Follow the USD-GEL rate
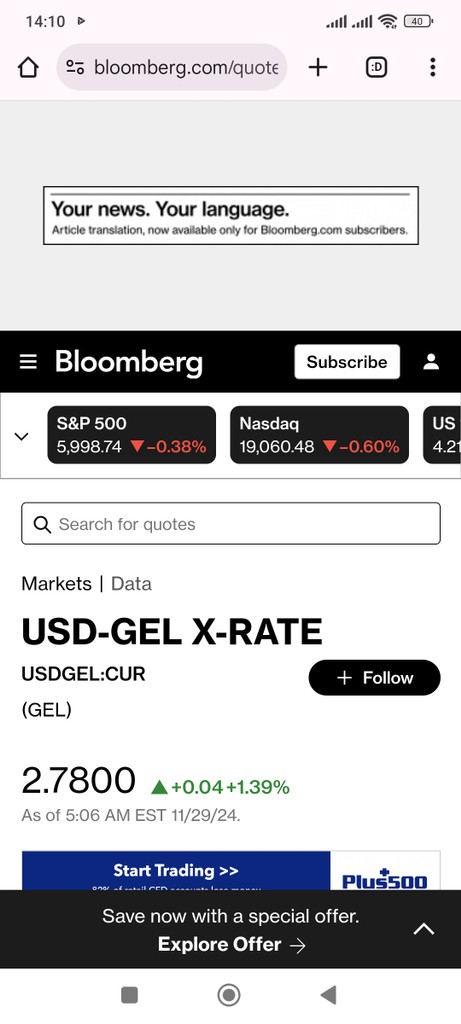This screenshot has height=1024, width=461. click(x=374, y=678)
